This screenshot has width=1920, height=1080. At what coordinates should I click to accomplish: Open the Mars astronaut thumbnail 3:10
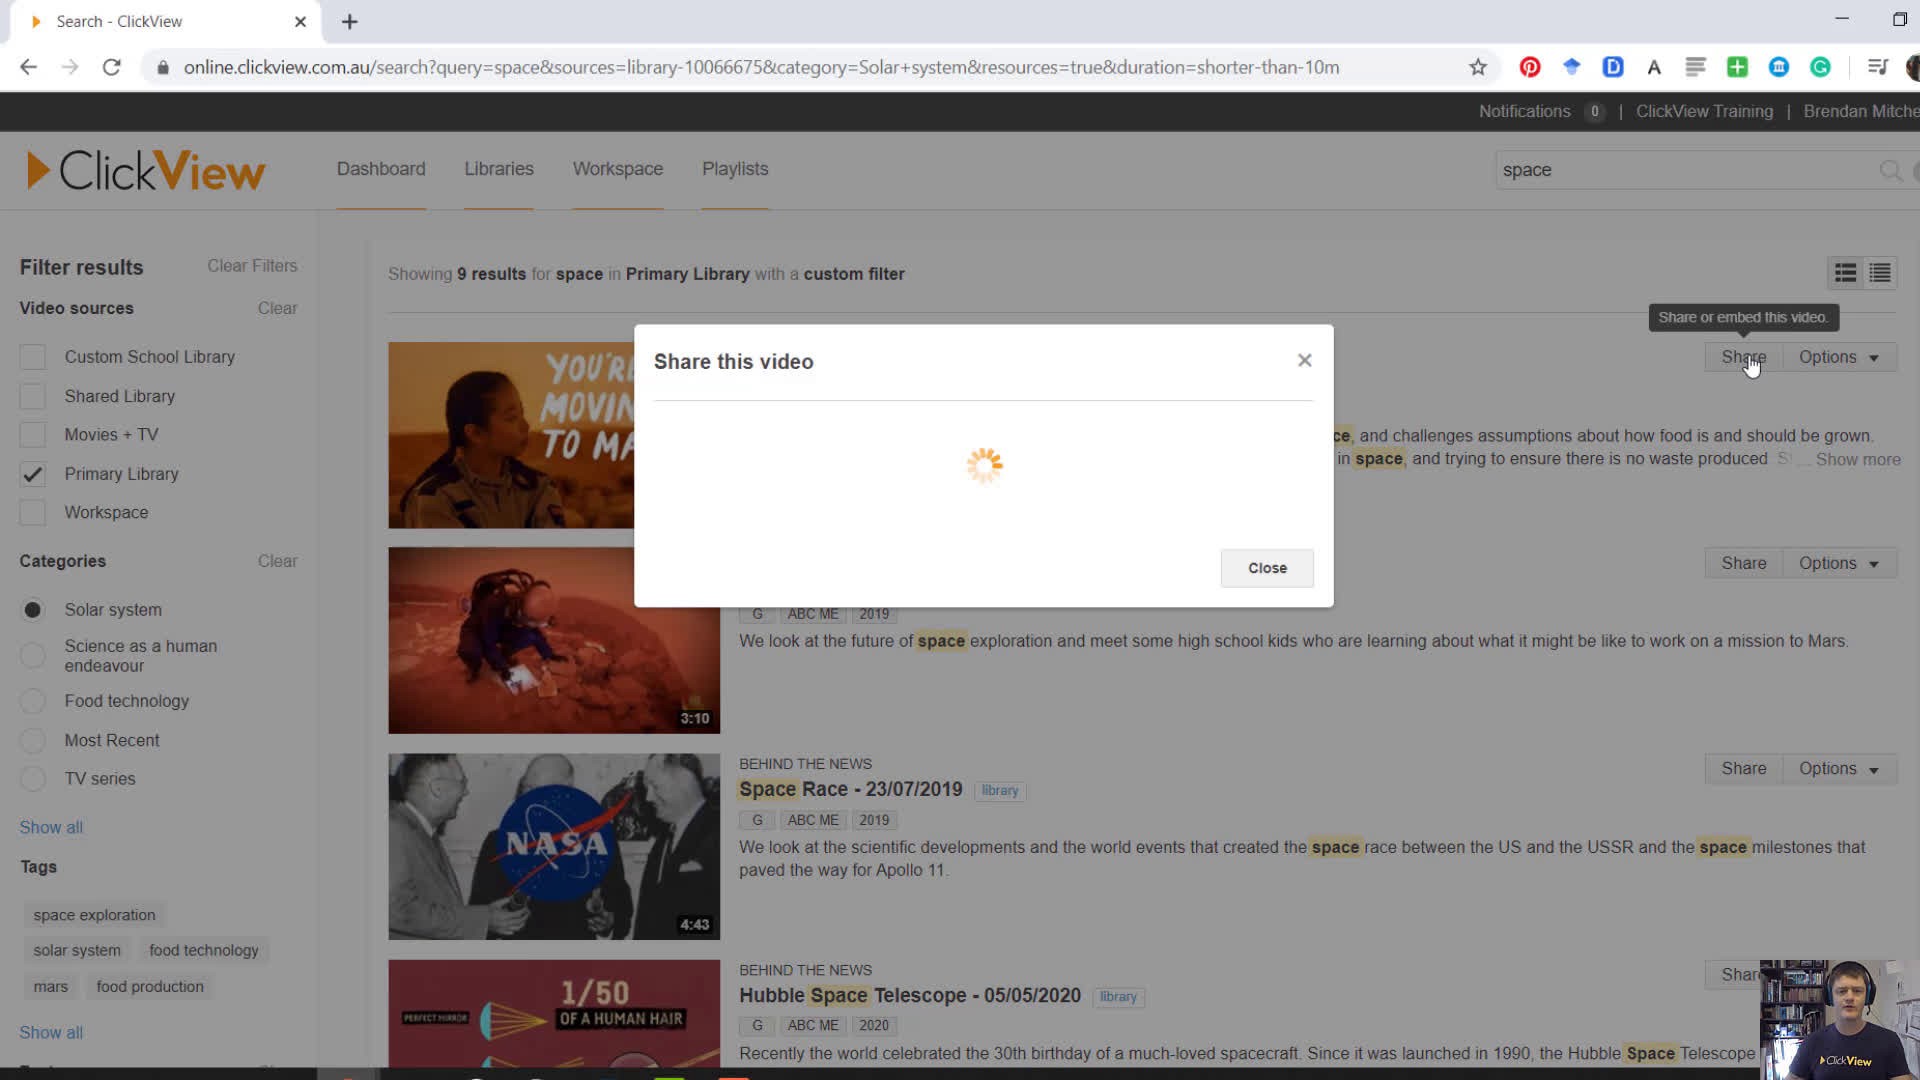(x=554, y=640)
